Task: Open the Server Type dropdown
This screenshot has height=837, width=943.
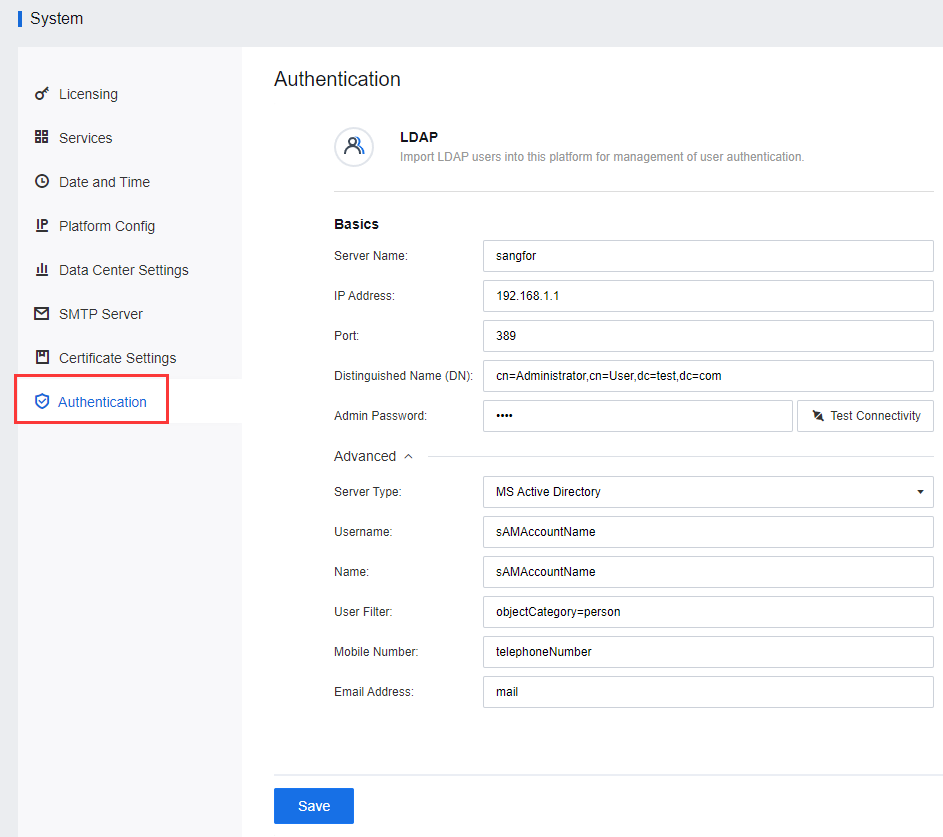Action: pyautogui.click(x=708, y=492)
